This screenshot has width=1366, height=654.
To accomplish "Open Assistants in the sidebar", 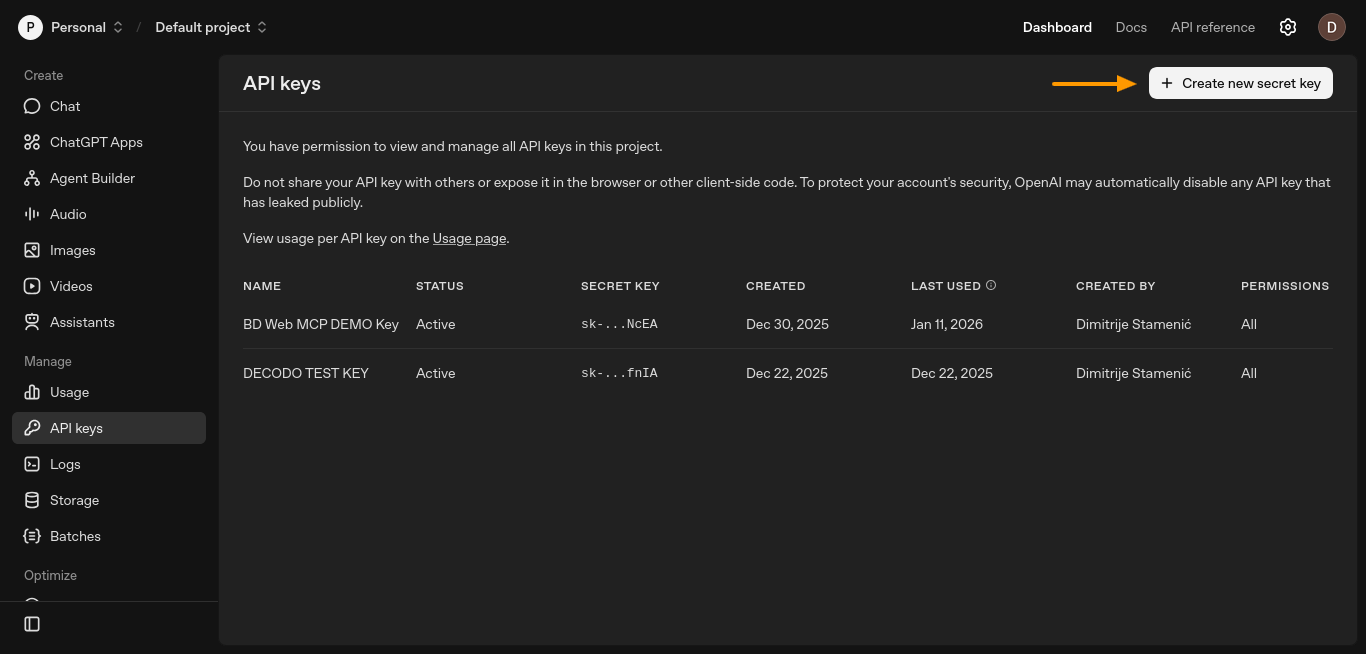I will click(82, 322).
